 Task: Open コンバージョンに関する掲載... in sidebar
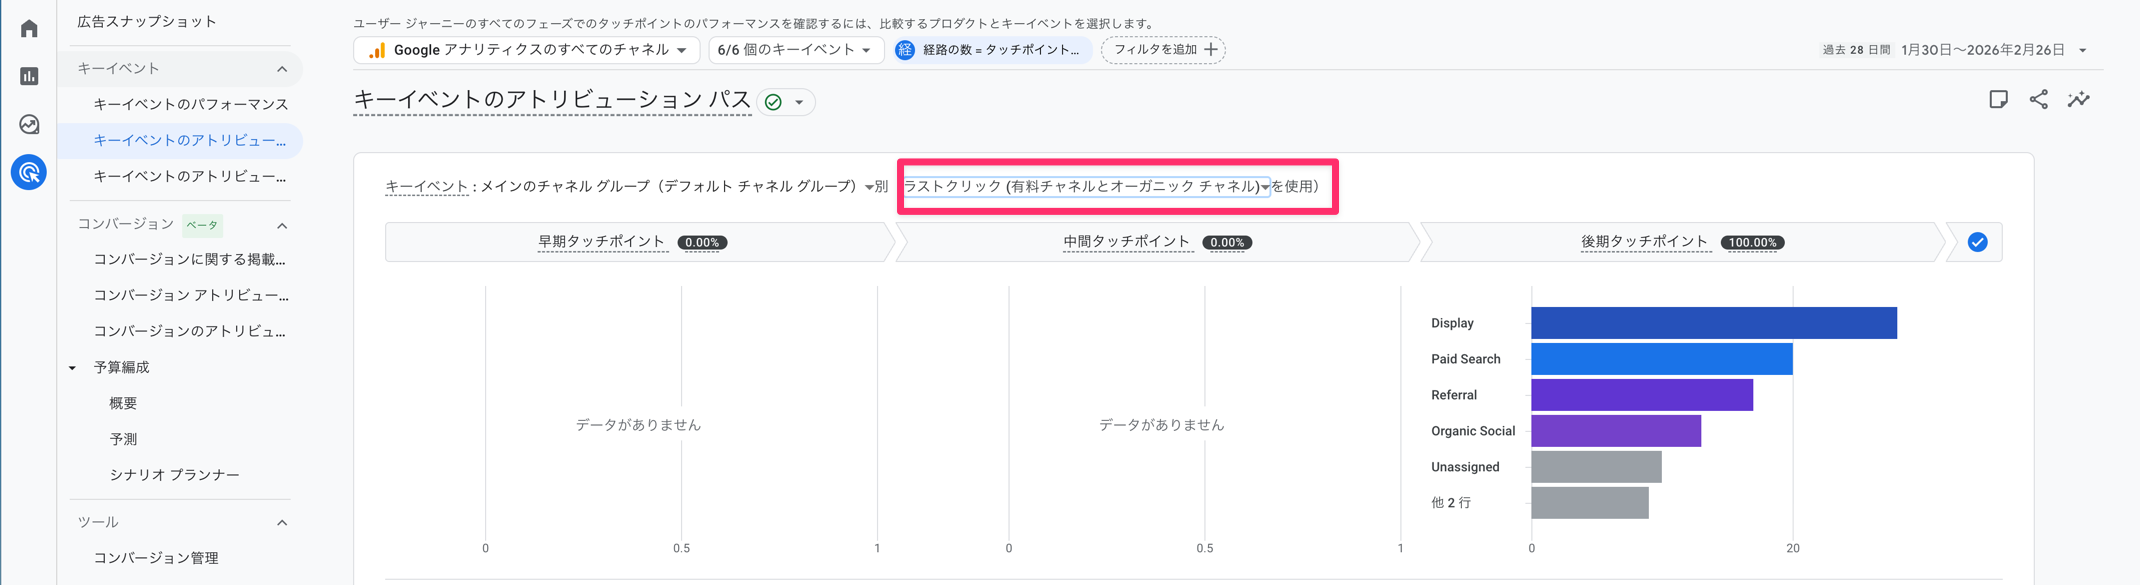[x=190, y=259]
